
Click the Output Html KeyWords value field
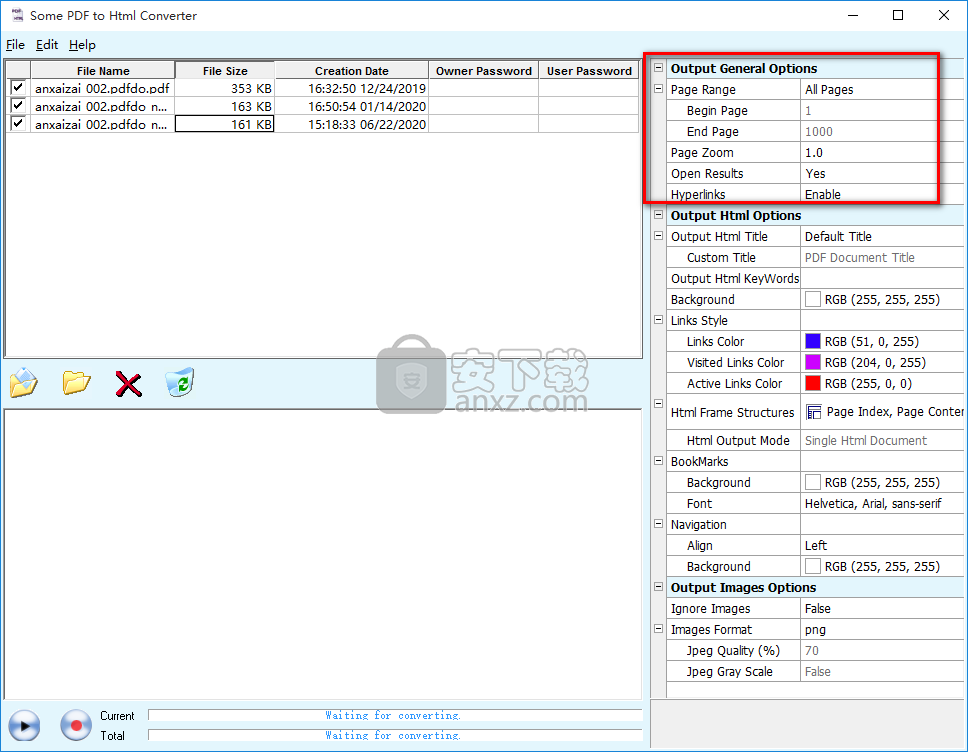tap(882, 278)
